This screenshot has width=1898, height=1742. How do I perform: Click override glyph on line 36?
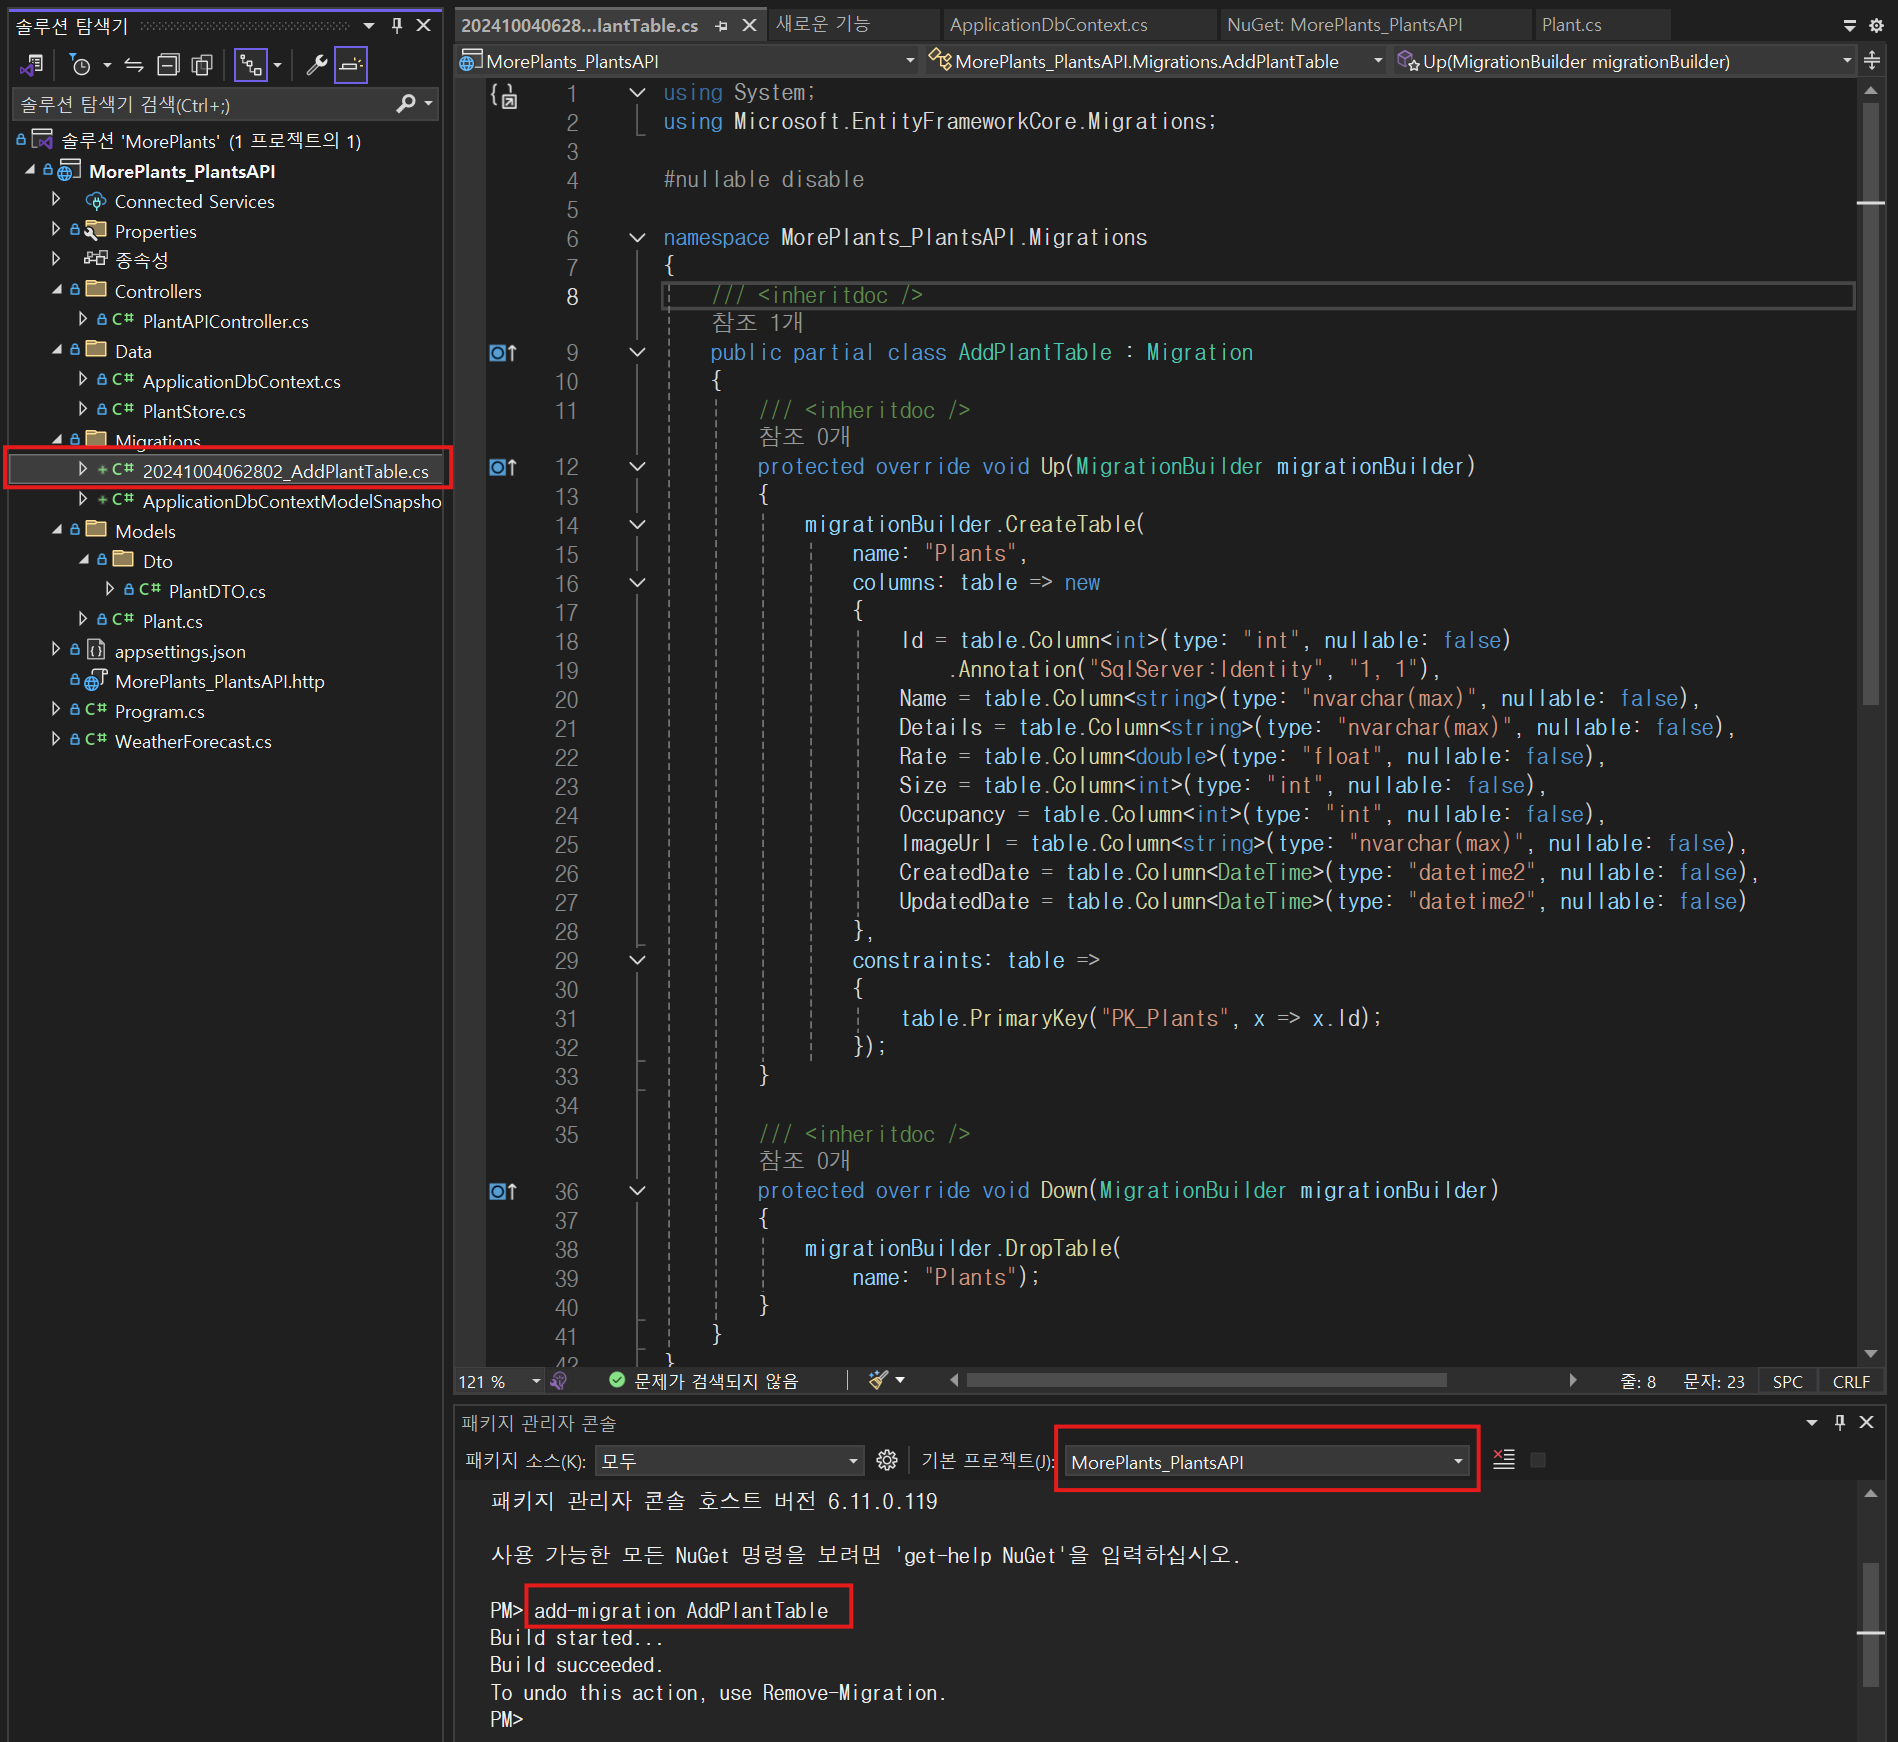(x=503, y=1191)
